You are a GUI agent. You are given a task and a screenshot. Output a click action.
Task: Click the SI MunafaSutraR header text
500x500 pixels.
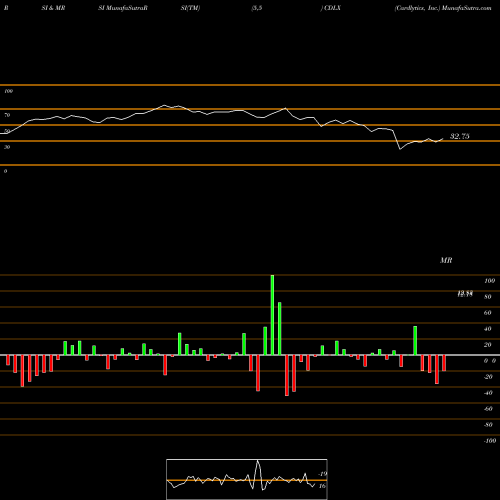coord(123,8)
